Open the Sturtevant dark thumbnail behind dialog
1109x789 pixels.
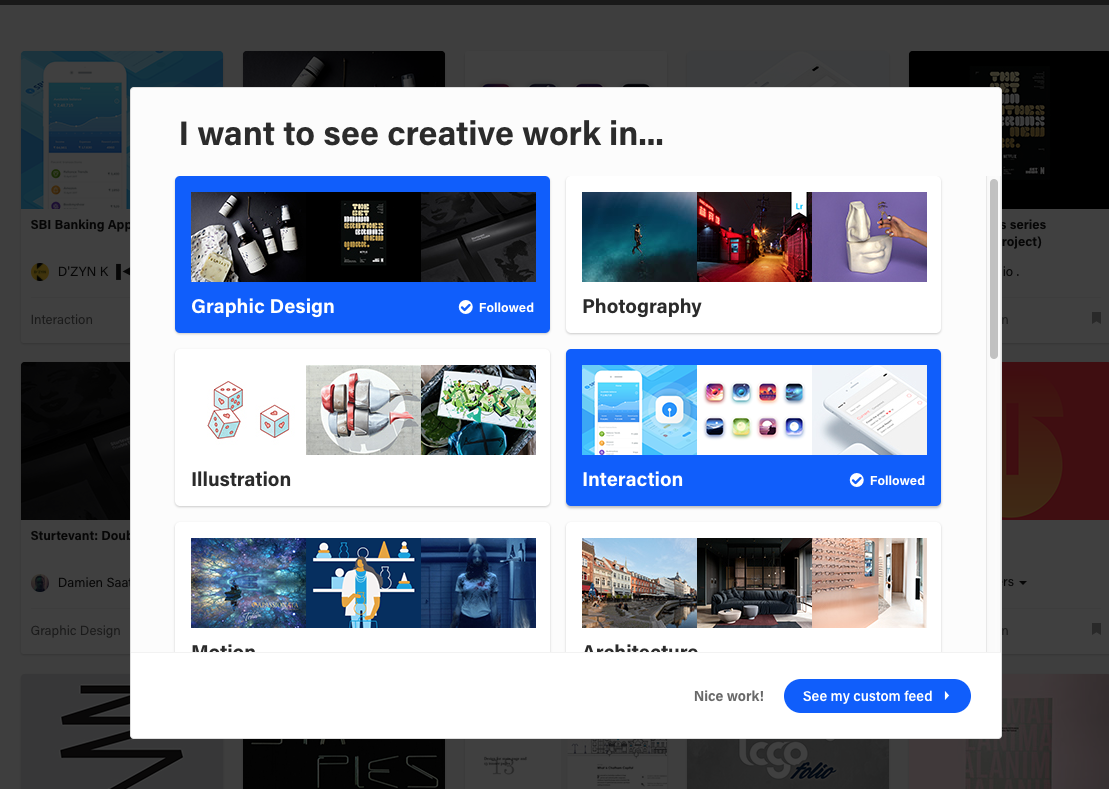pos(76,441)
